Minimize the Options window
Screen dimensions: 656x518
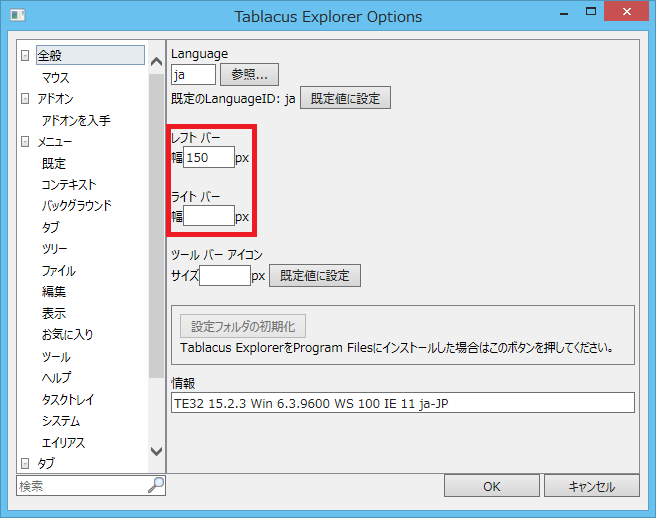(x=564, y=13)
